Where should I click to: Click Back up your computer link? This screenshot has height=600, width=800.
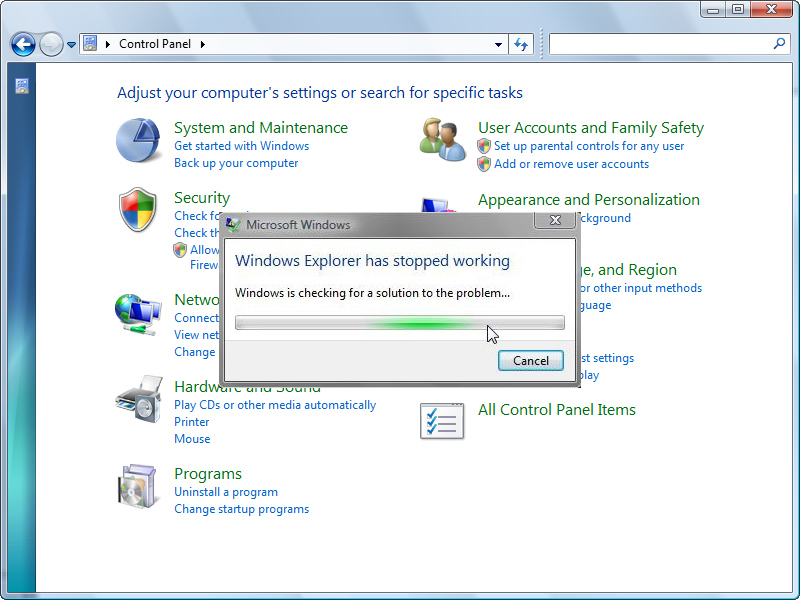236,163
